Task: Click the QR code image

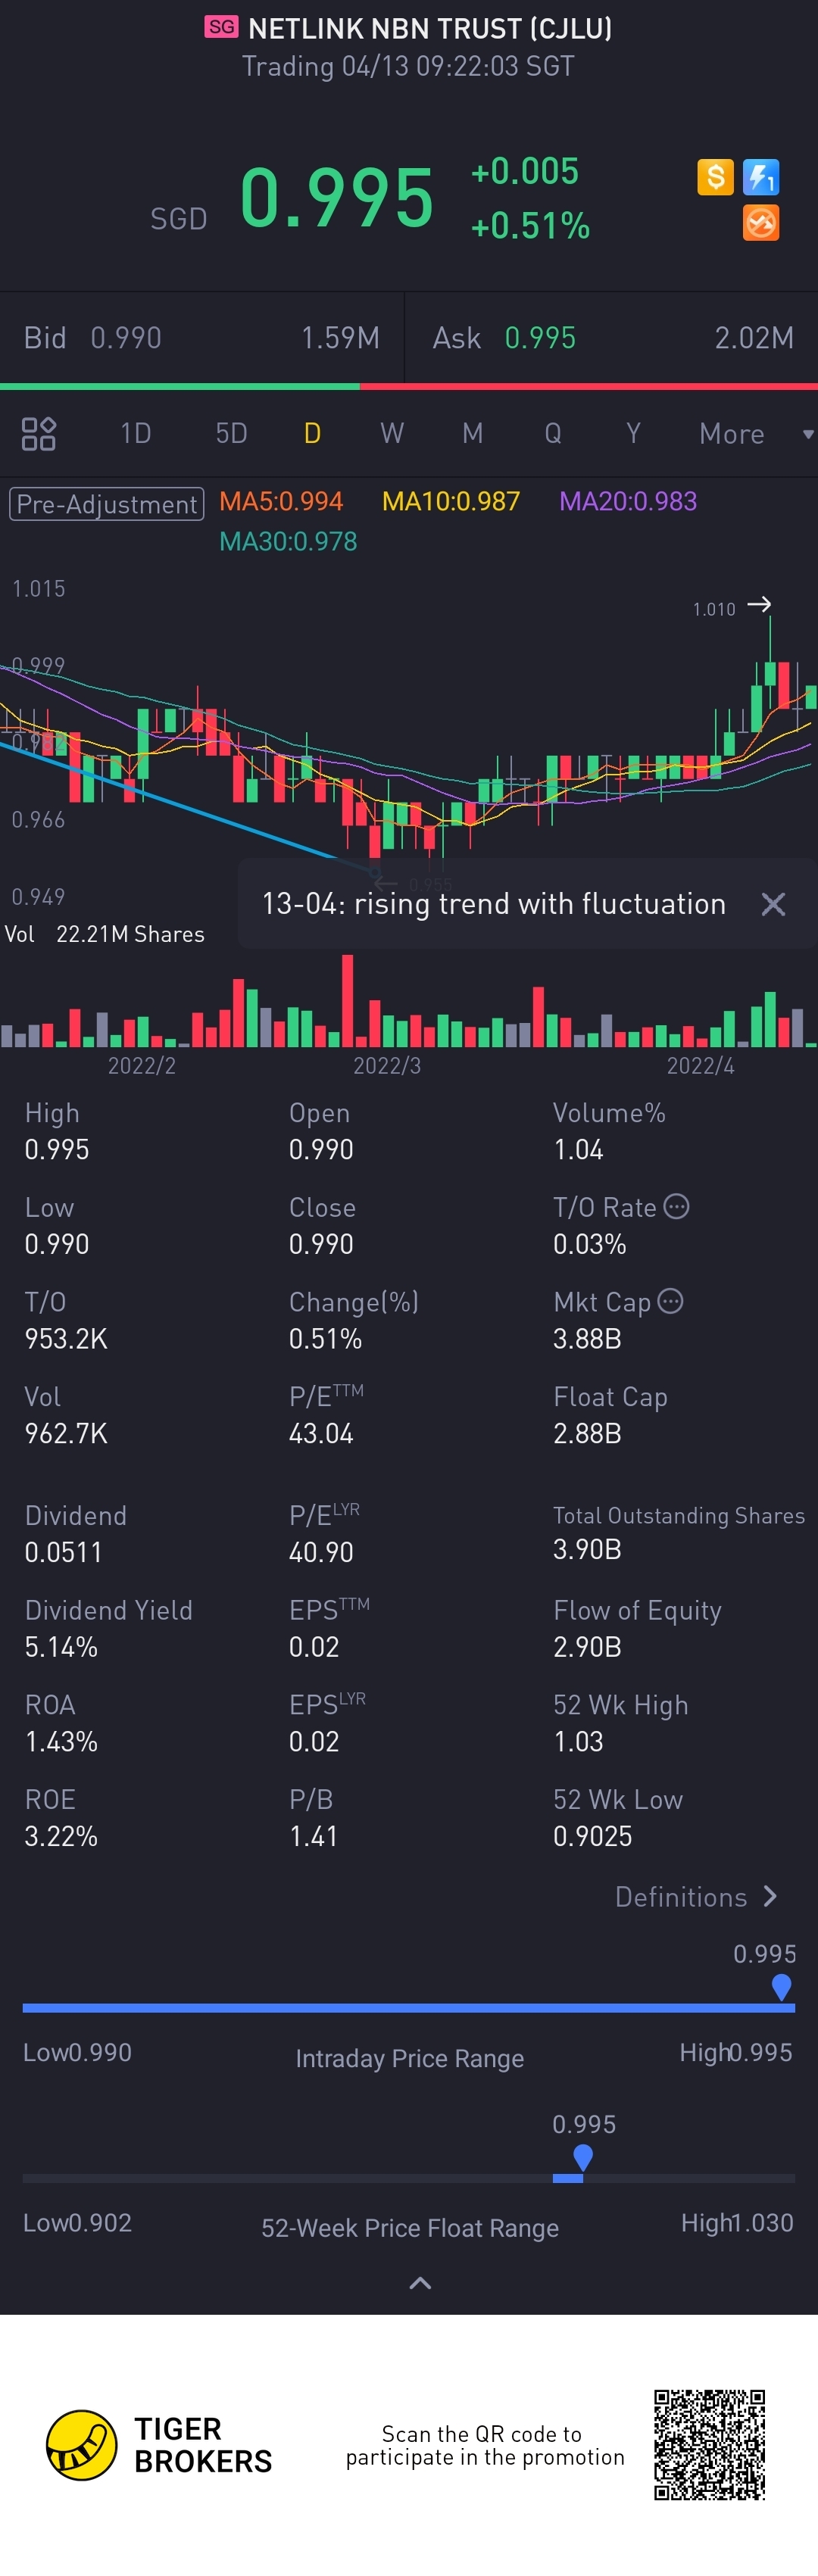Action: (x=709, y=2444)
